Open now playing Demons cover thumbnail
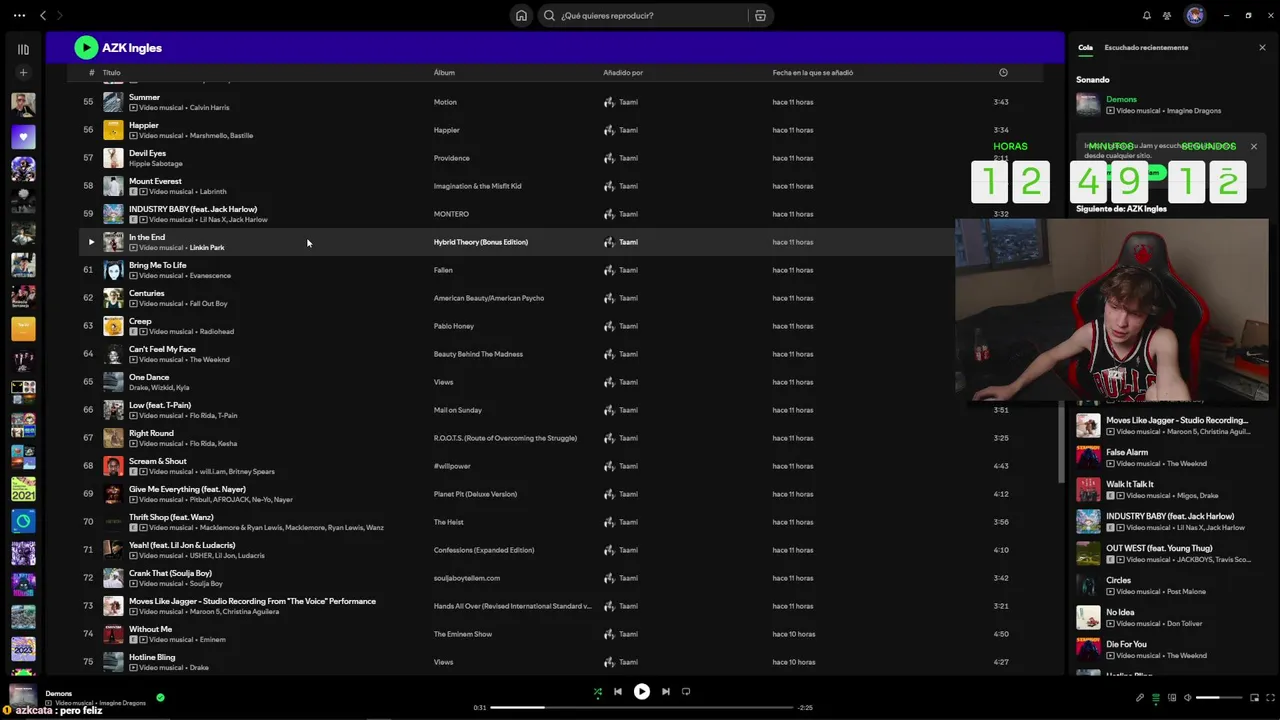Screen dimensions: 1280x720 (x=23, y=696)
